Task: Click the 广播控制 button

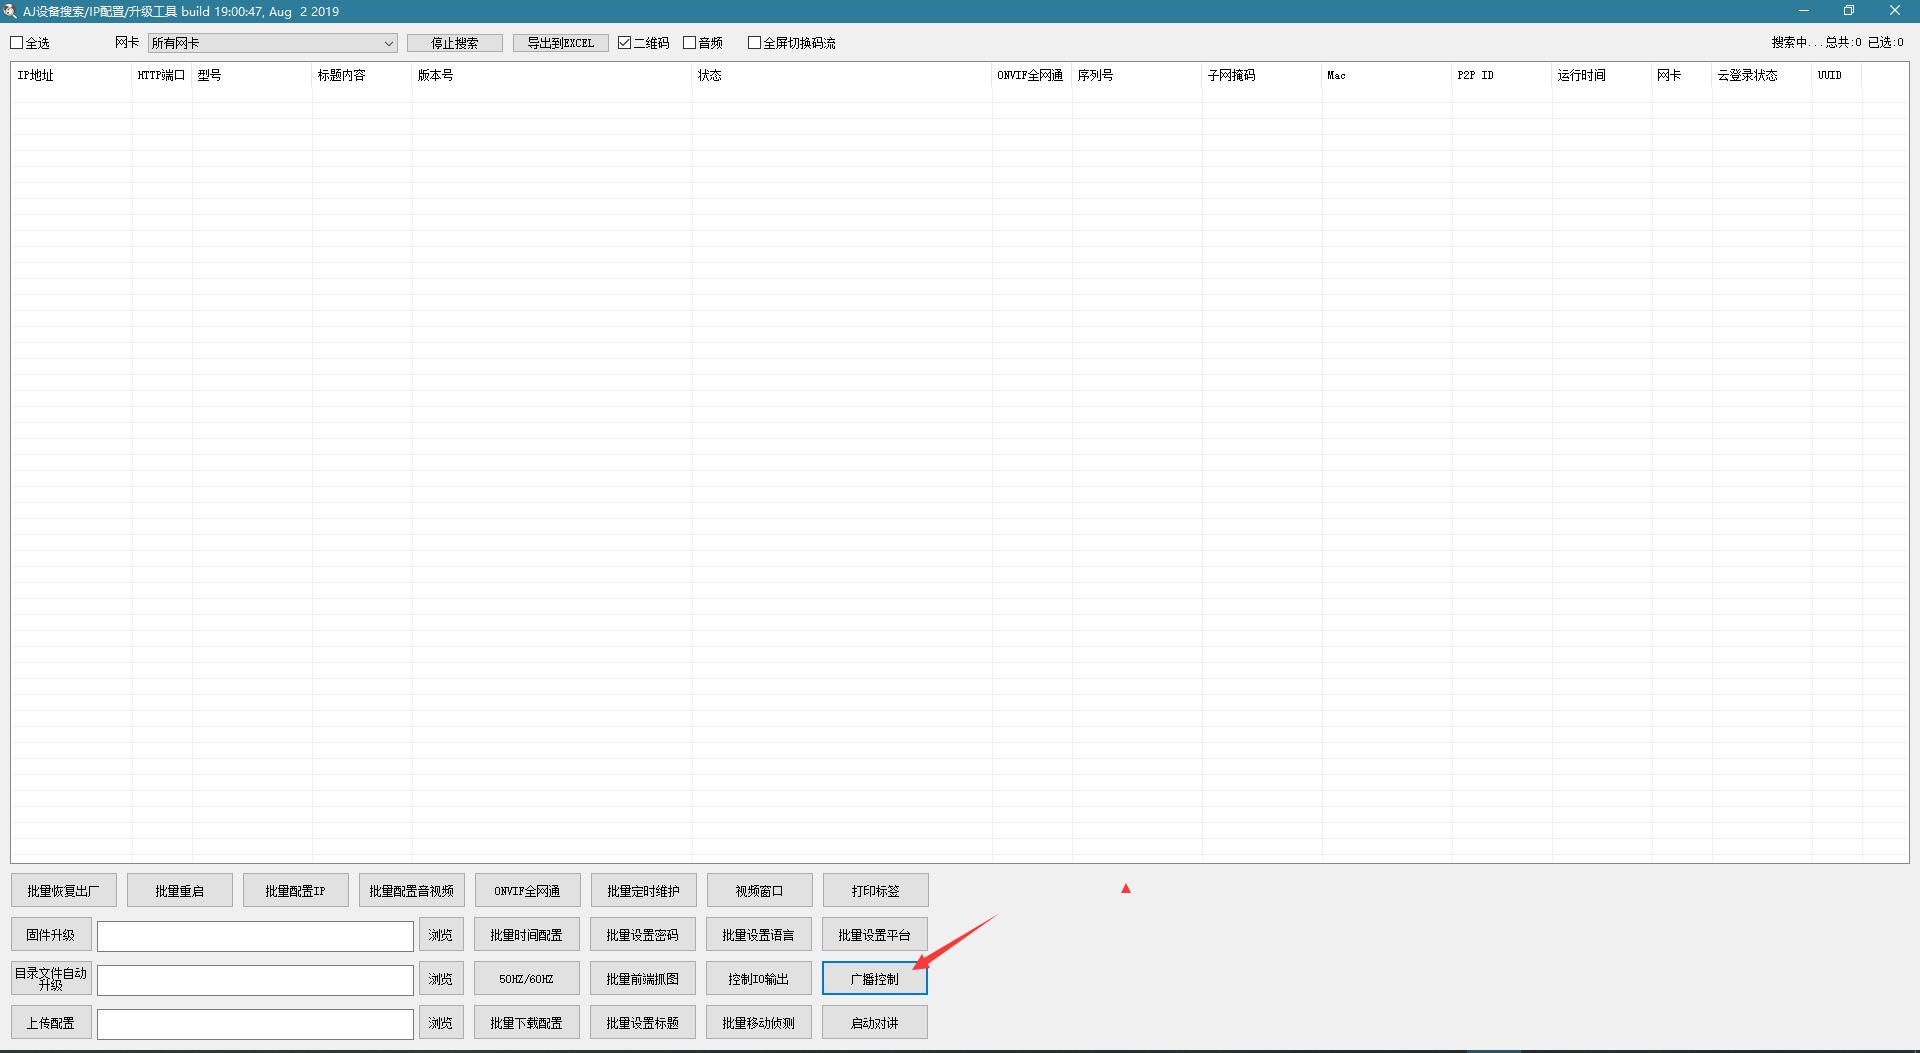Action: [x=874, y=979]
